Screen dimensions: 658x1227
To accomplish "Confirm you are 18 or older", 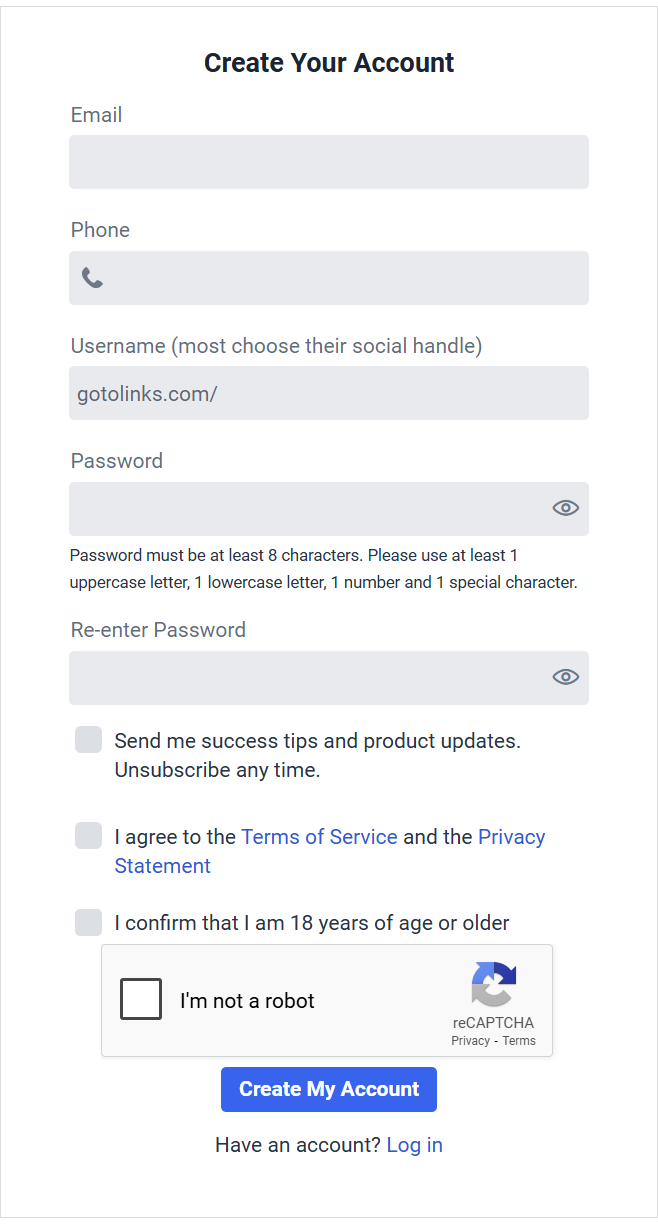I will [x=88, y=922].
